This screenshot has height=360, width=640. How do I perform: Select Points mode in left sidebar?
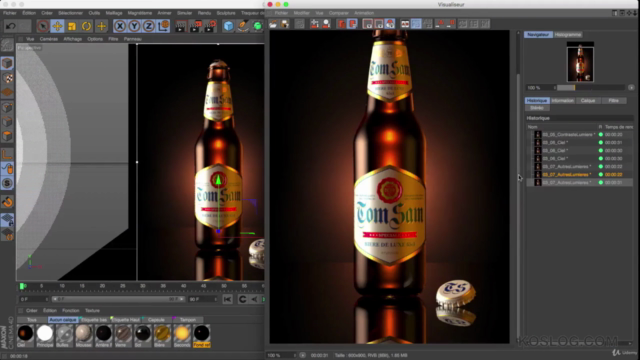coord(7,107)
